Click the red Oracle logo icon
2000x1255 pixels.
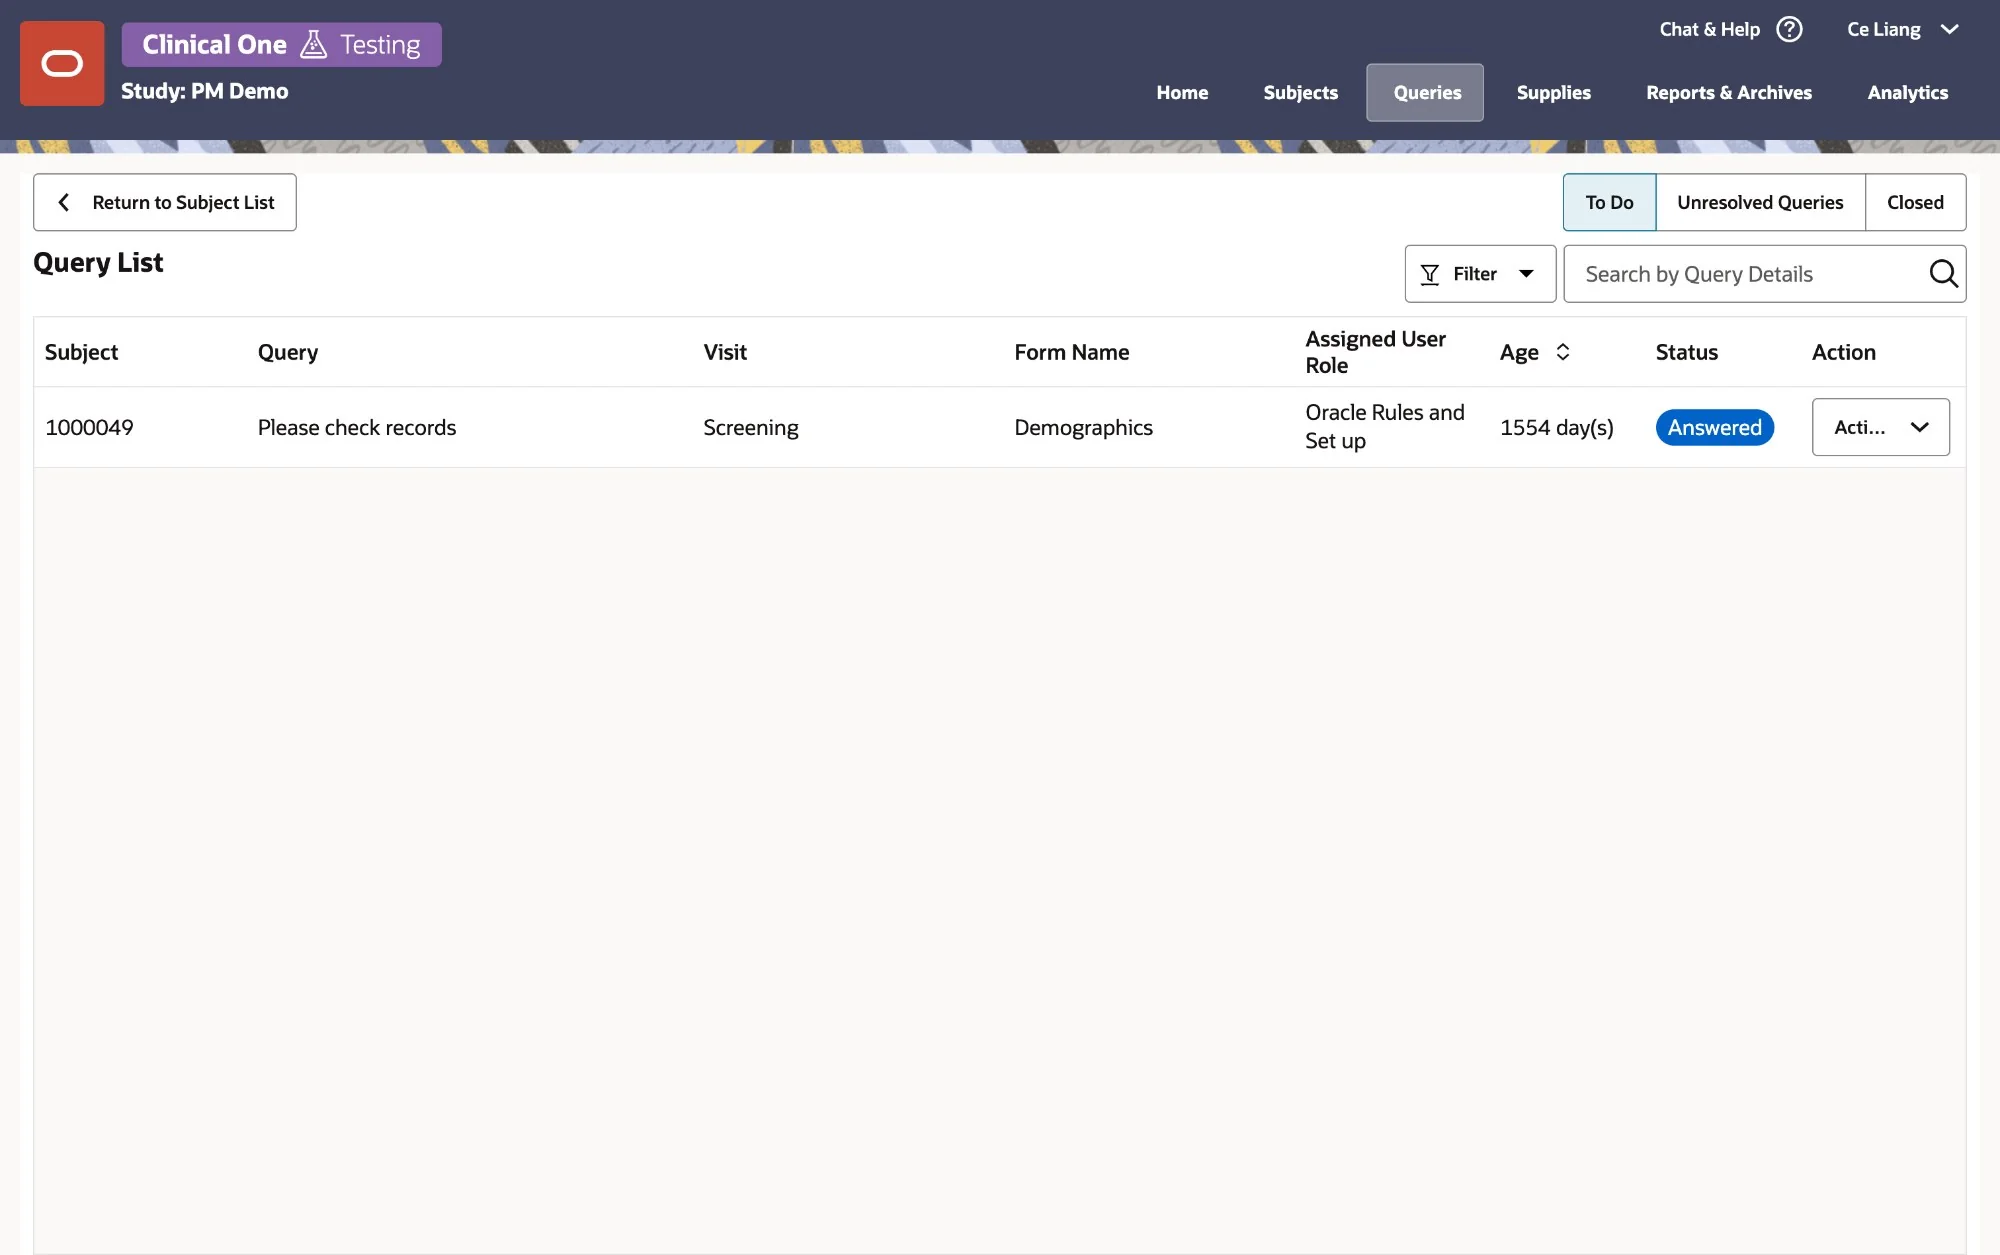[62, 64]
